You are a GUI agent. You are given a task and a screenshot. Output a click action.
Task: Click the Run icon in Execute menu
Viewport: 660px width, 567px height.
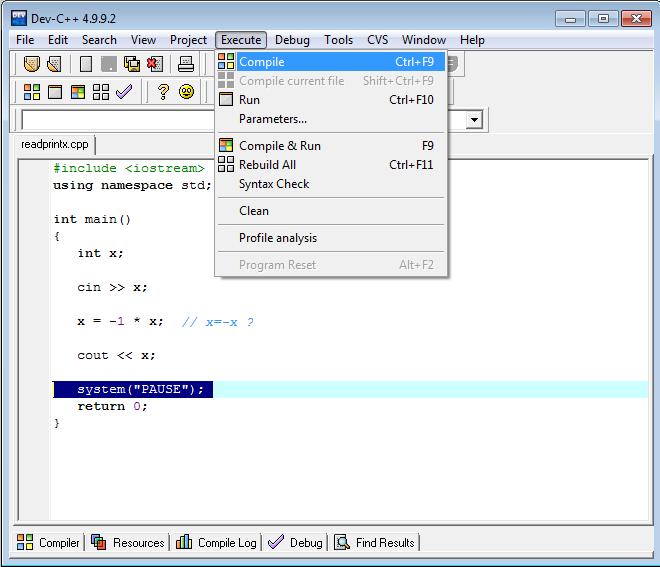click(226, 99)
